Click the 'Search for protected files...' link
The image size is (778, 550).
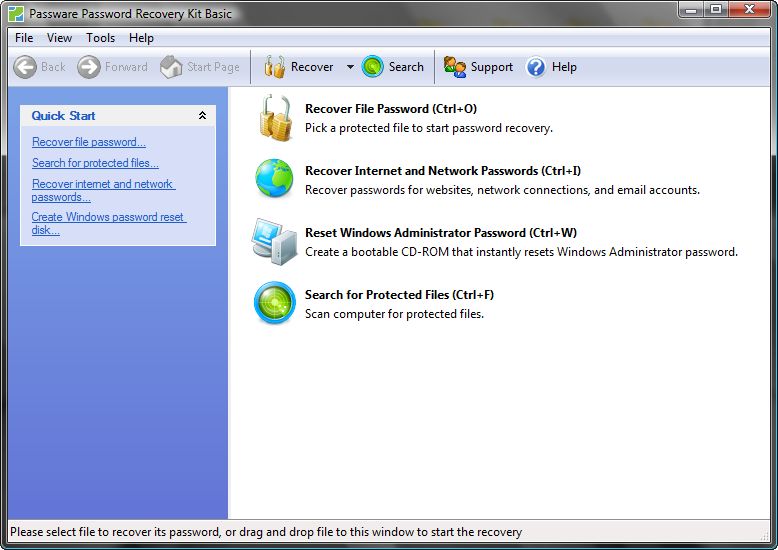coord(95,163)
